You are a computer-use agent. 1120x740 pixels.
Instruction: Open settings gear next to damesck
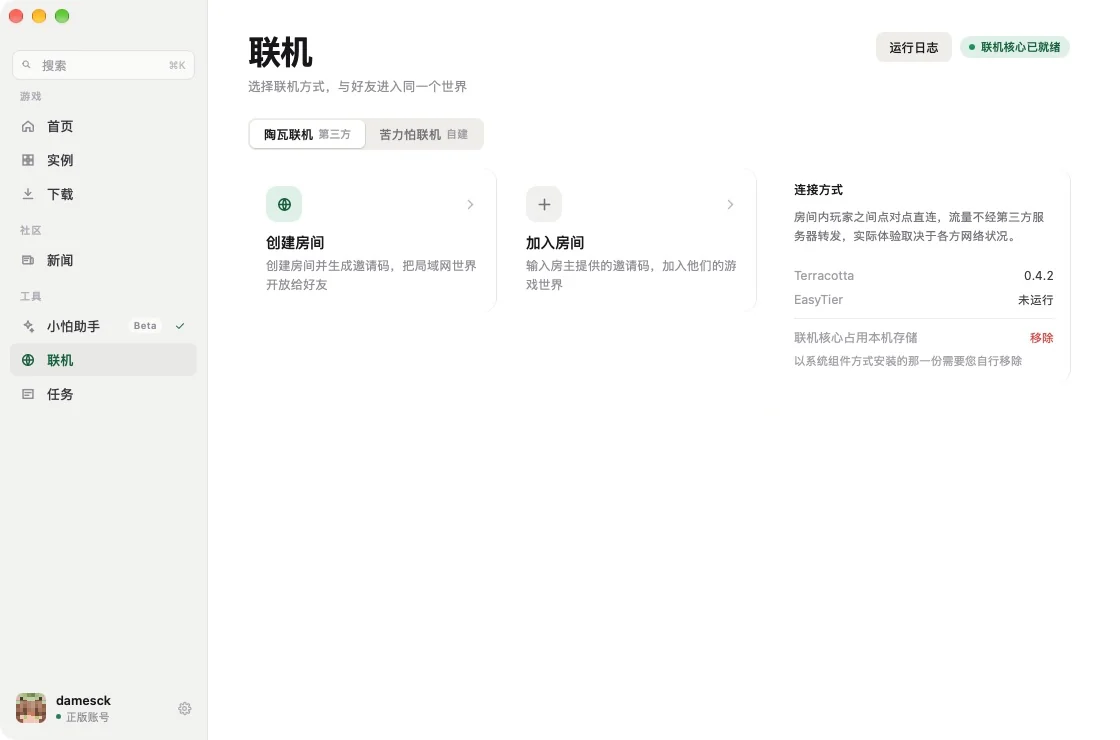pos(184,709)
